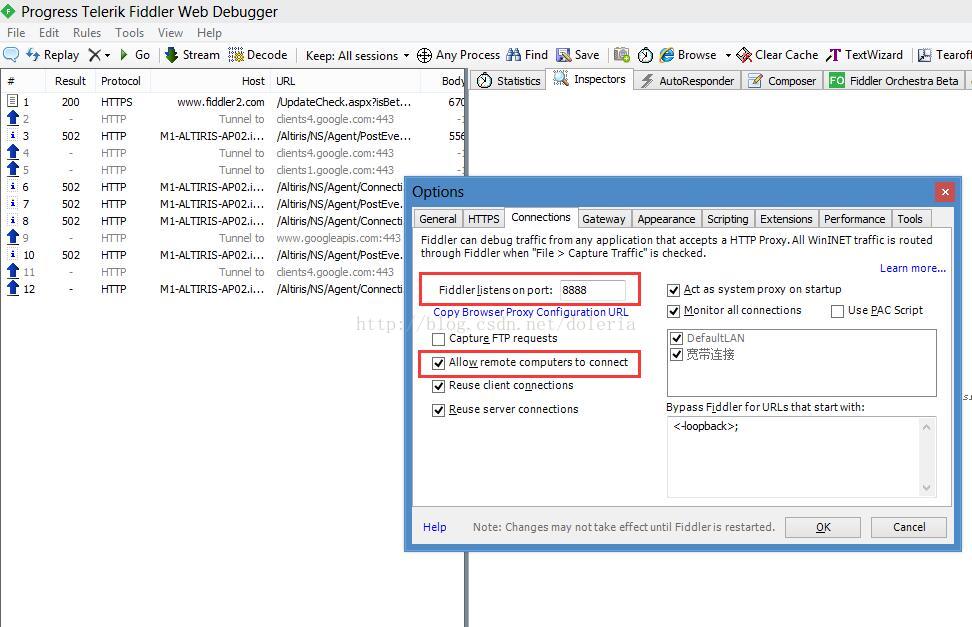Select the Appearance tab in Options
972x627 pixels.
coord(666,219)
